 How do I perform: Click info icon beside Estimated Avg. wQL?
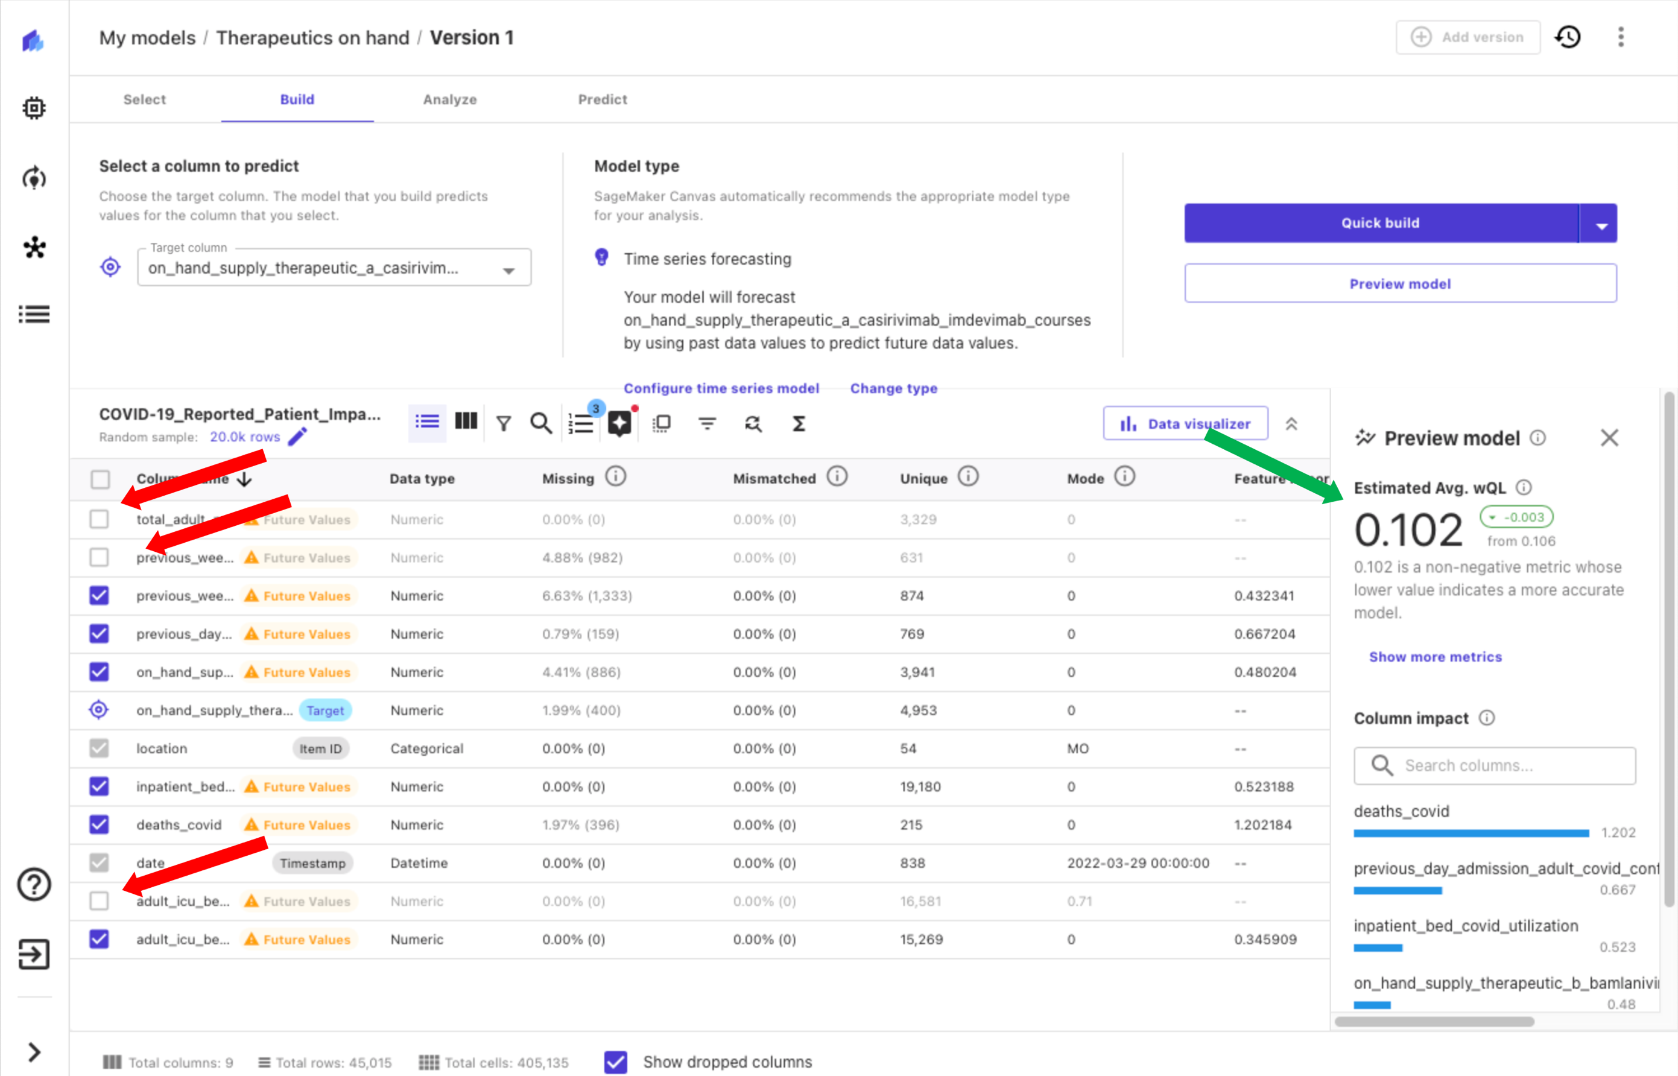pos(1524,487)
